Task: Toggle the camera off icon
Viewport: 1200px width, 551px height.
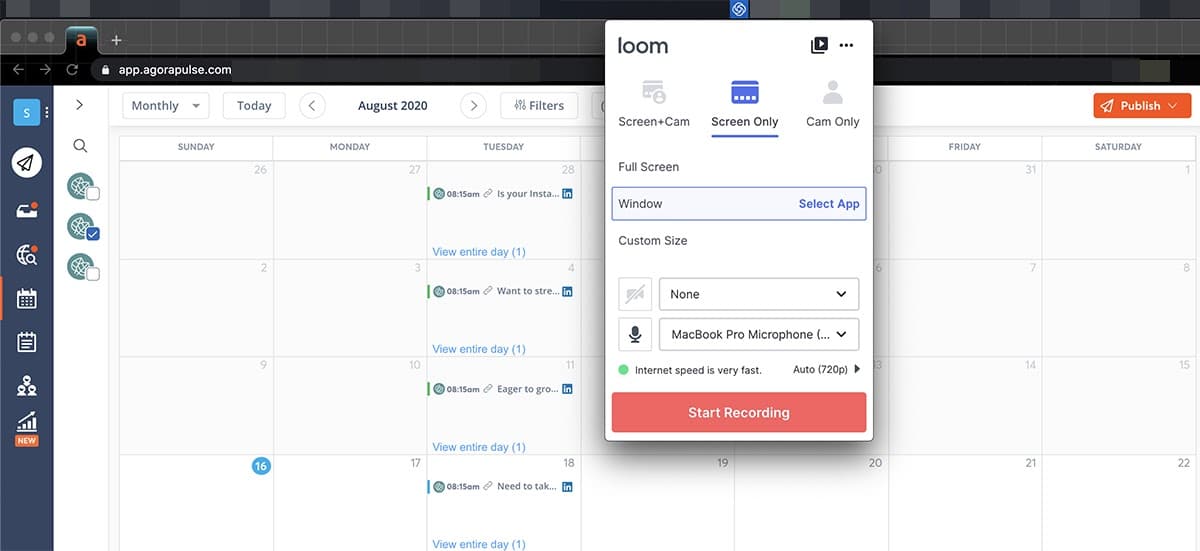Action: tap(635, 294)
